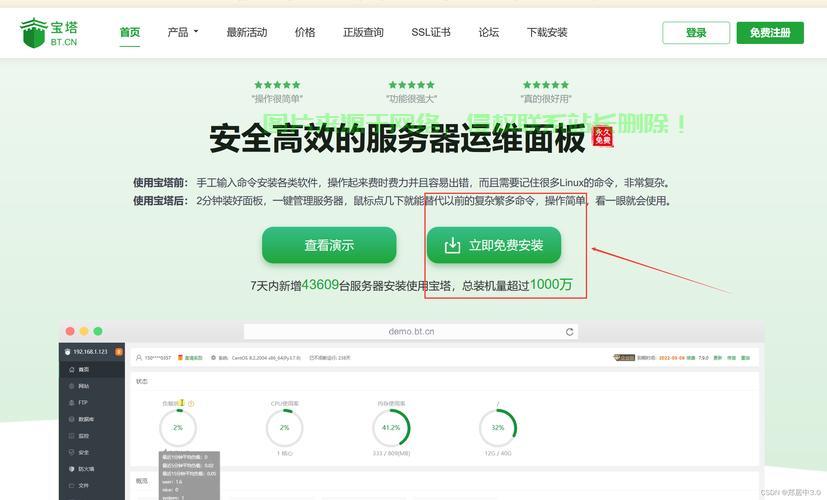
Task: Click the "操作很简单" review text
Action: (x=277, y=99)
